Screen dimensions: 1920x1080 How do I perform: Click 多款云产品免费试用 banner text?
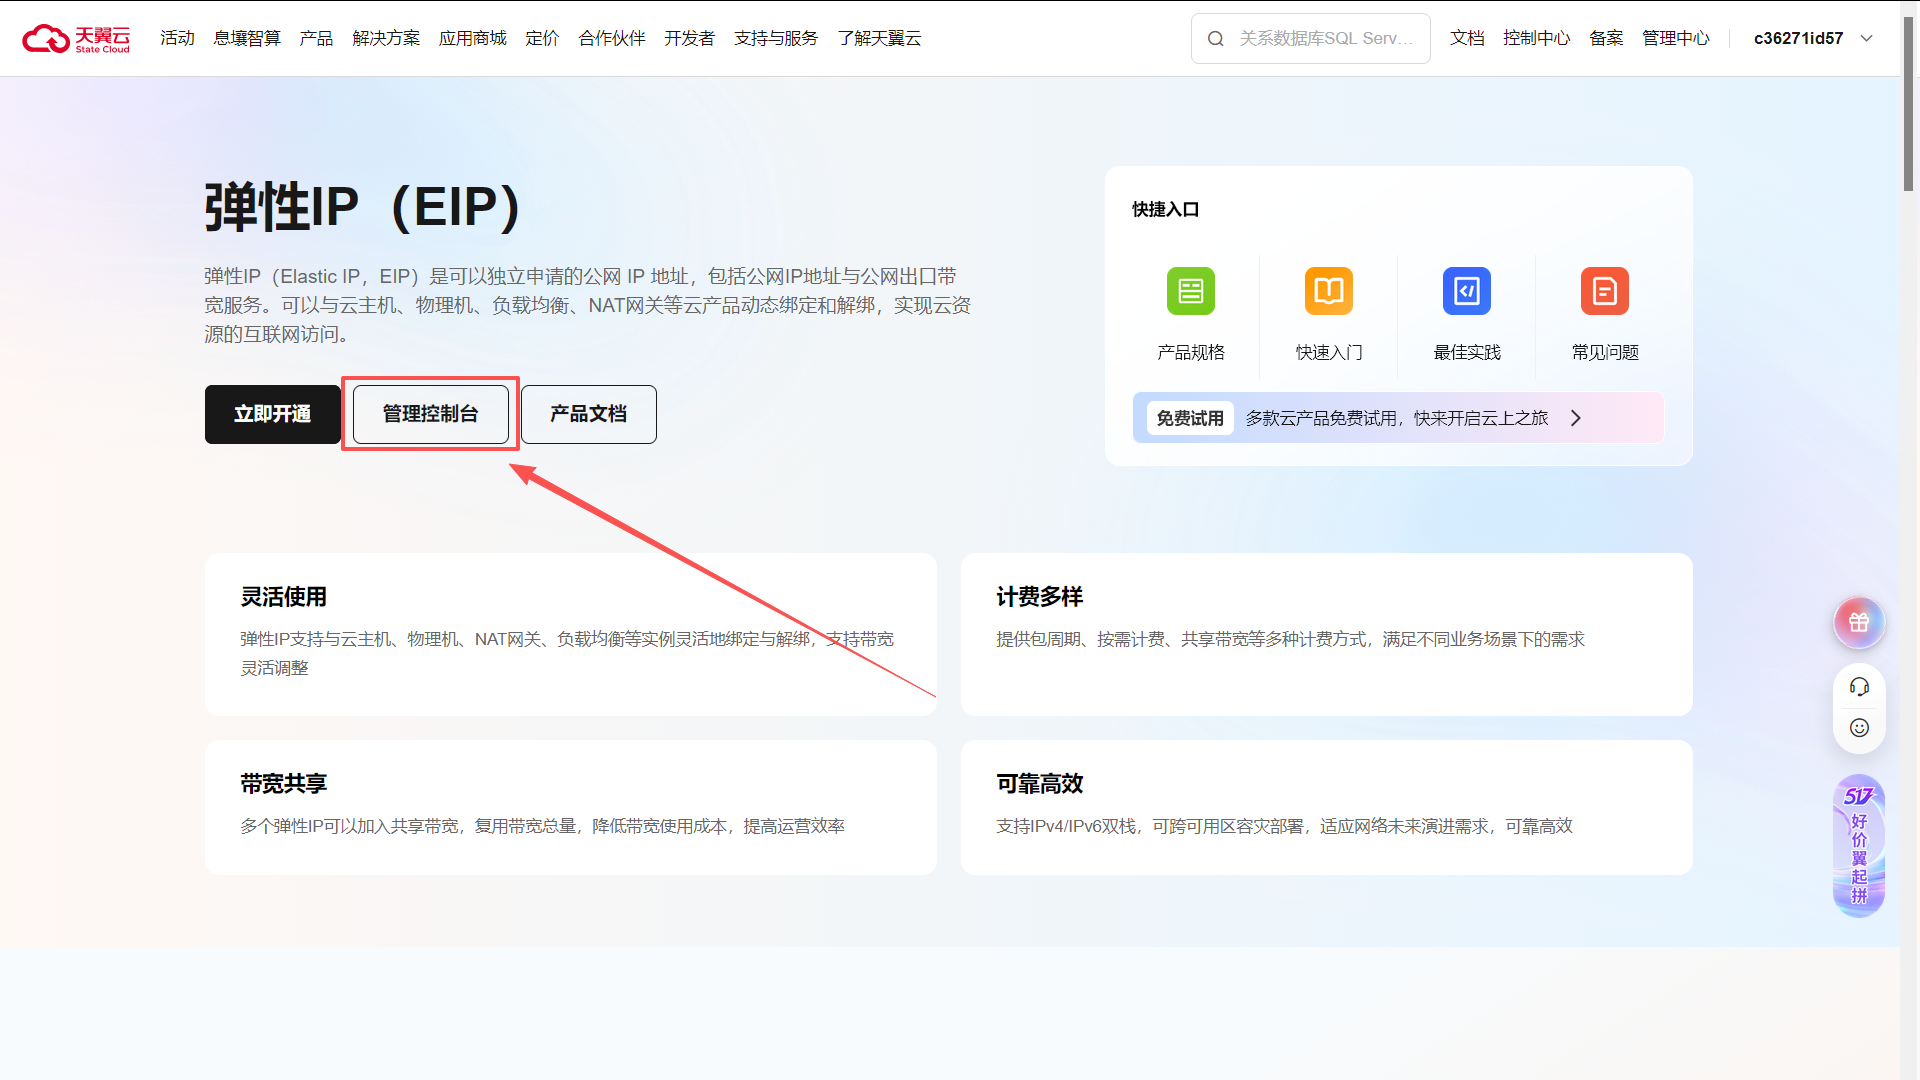[x=1397, y=418]
